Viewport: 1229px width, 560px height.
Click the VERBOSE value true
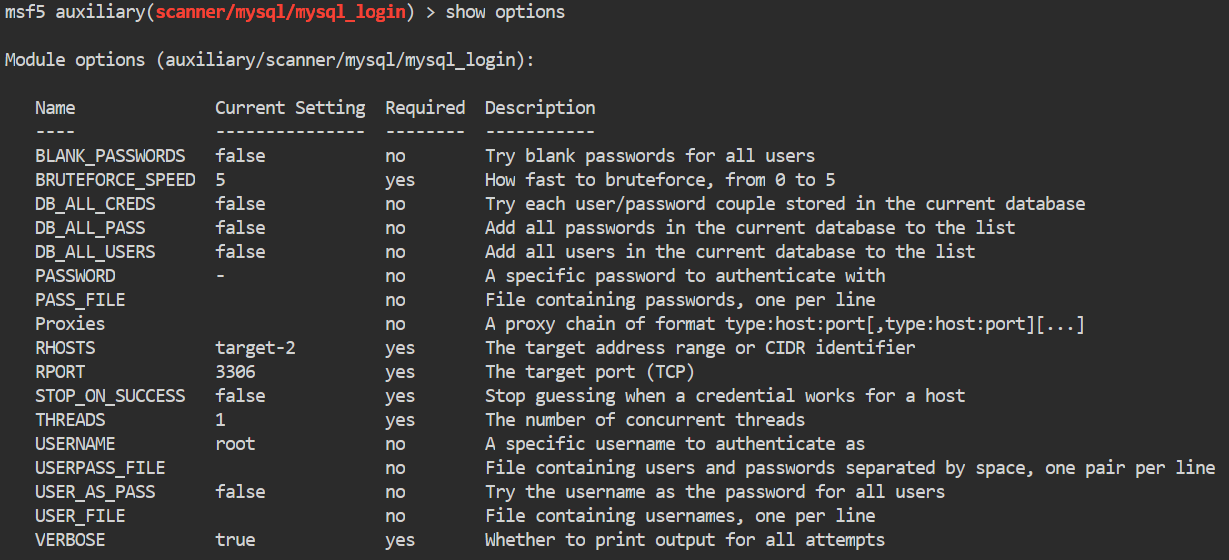click(235, 540)
